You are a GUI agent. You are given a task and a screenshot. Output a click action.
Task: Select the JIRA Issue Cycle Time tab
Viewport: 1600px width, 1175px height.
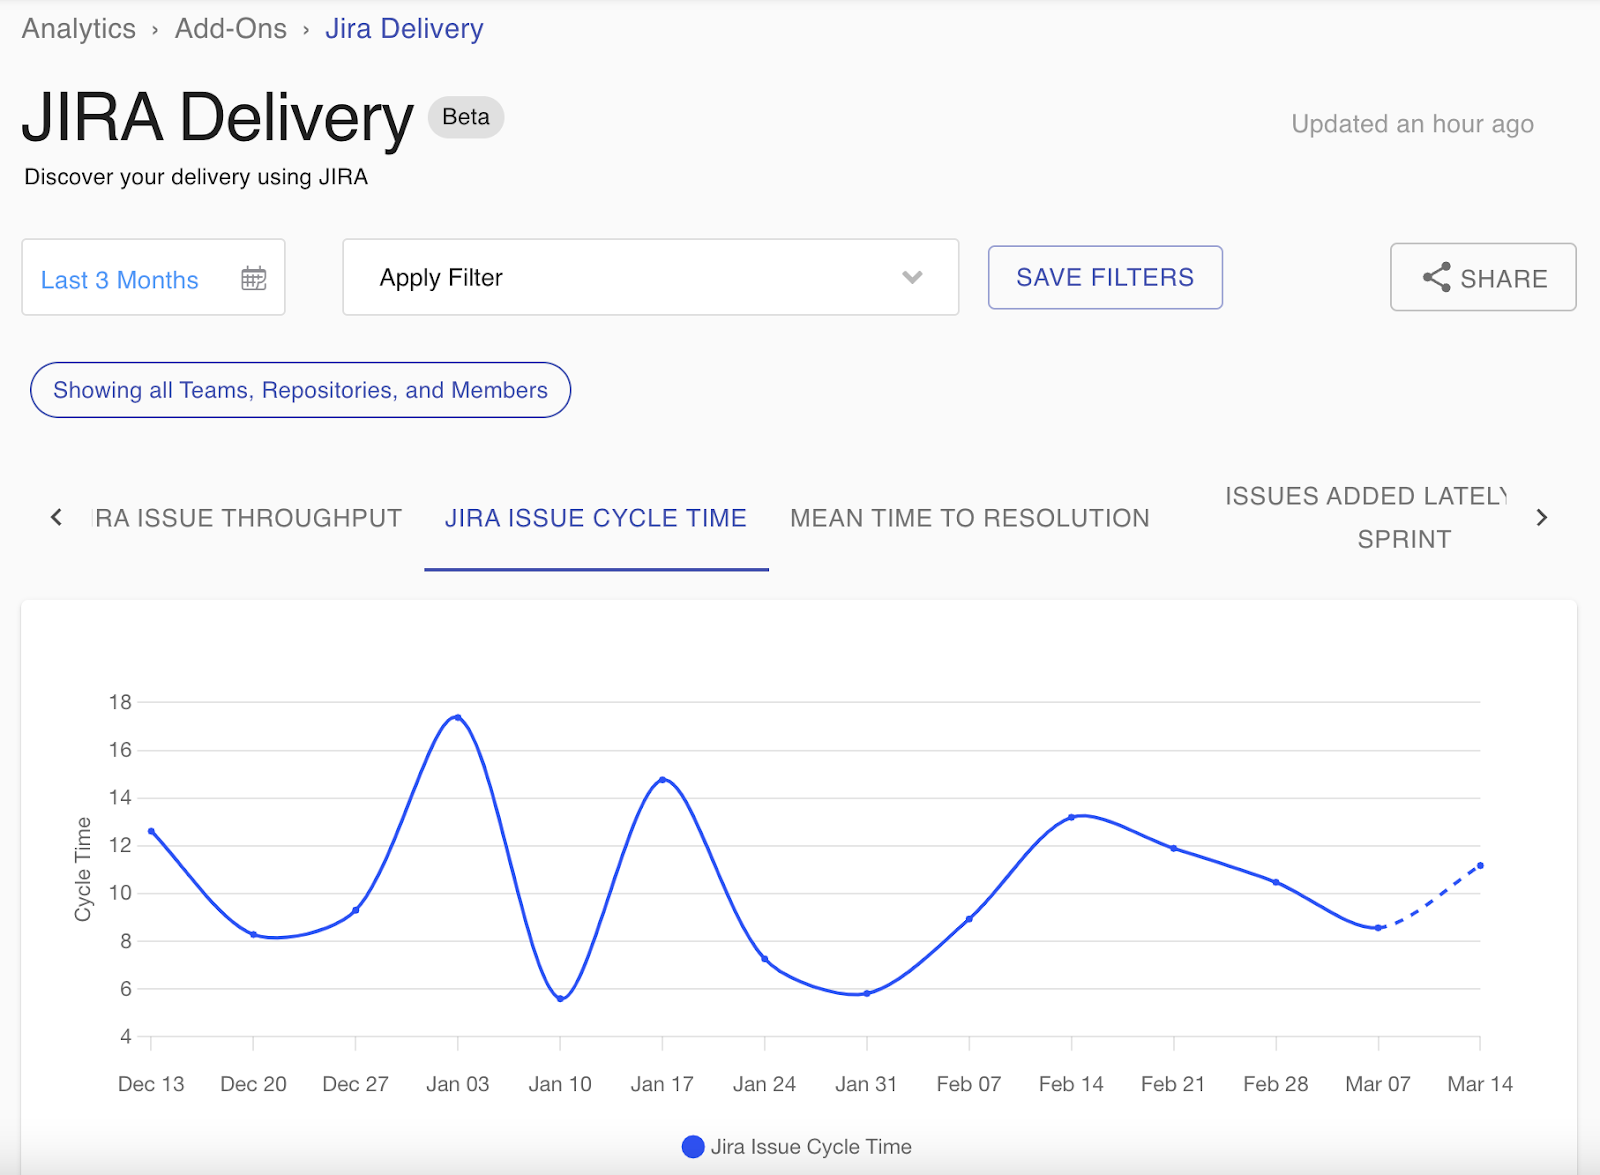click(x=596, y=518)
